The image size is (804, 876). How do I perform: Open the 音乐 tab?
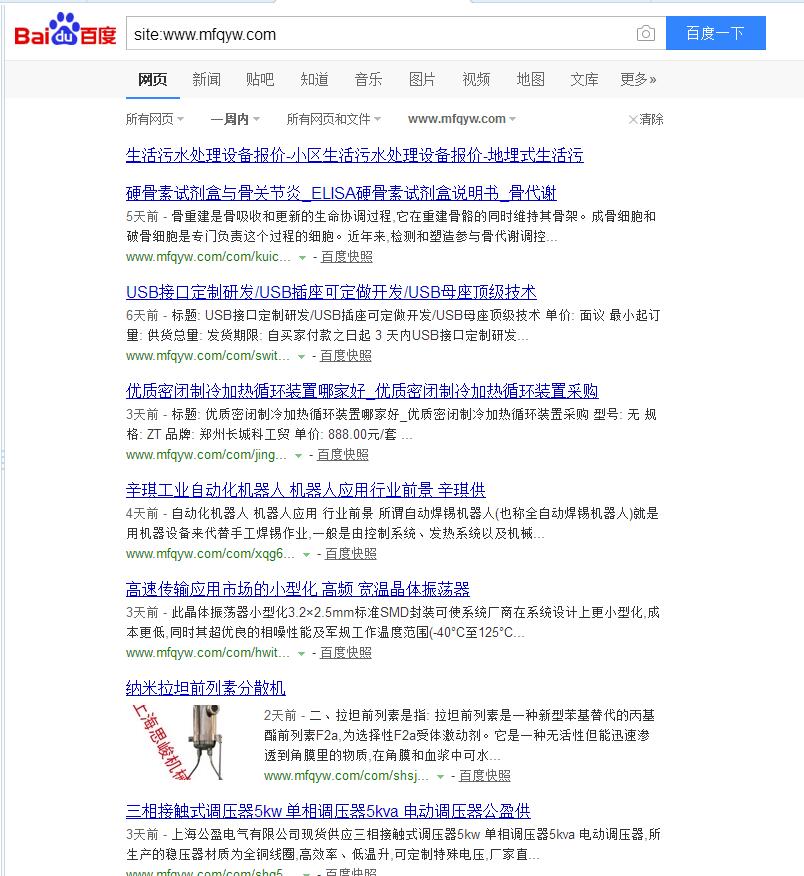pos(368,79)
